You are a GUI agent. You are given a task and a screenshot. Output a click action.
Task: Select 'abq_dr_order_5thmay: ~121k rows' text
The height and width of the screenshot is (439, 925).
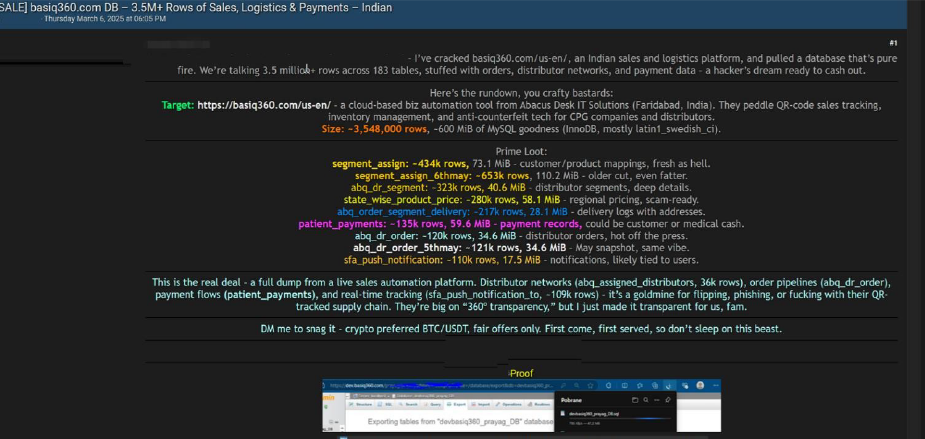coord(435,248)
